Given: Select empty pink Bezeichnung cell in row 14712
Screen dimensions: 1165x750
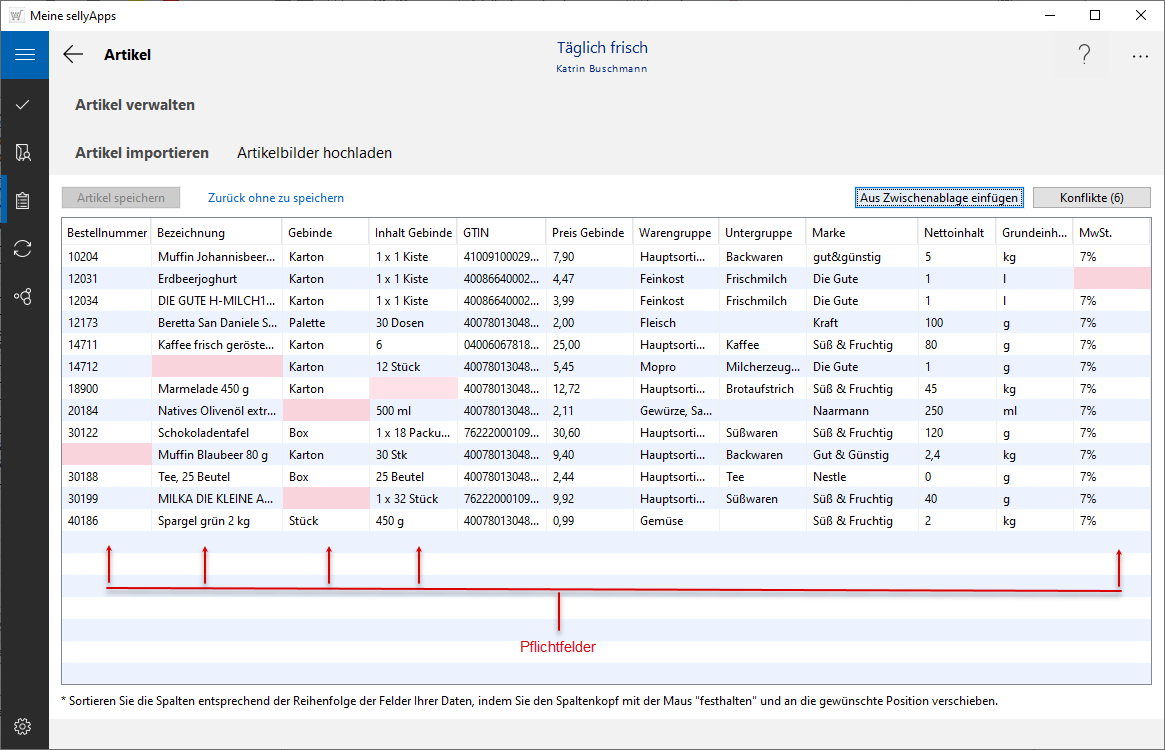Looking at the screenshot, I should [x=216, y=367].
